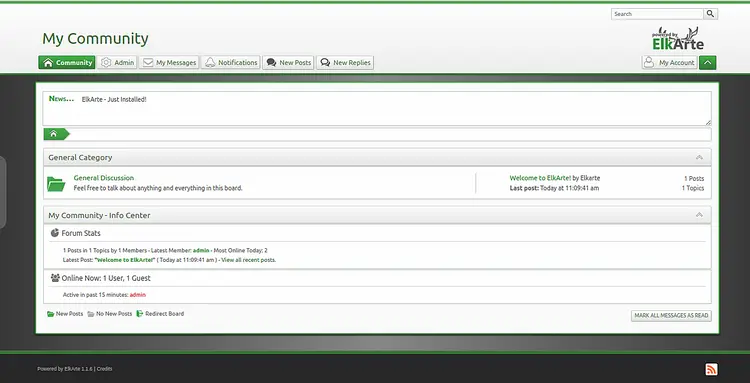Image resolution: width=750 pixels, height=383 pixels.
Task: Open the Admin menu
Action: (x=117, y=63)
